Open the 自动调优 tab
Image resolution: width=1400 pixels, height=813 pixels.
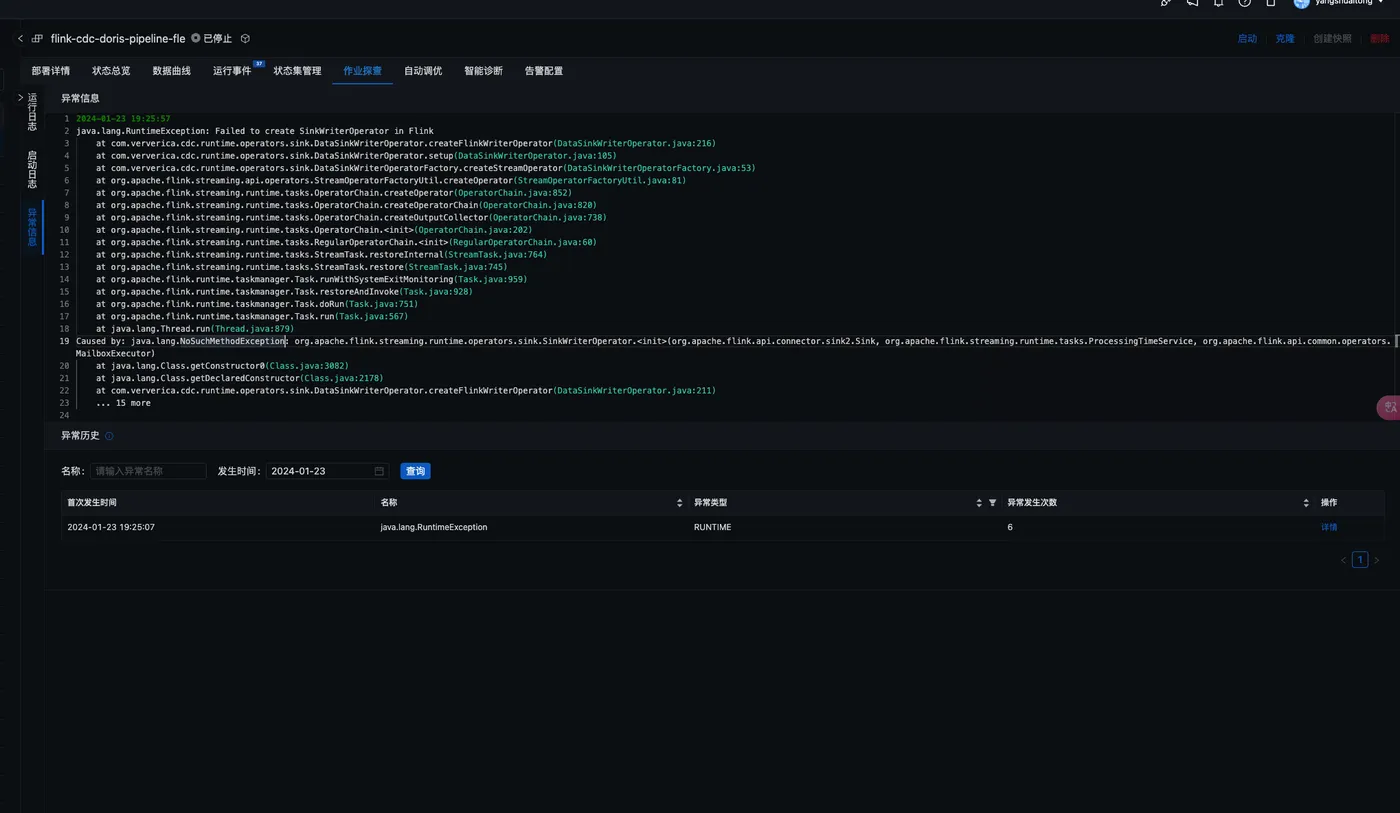423,71
